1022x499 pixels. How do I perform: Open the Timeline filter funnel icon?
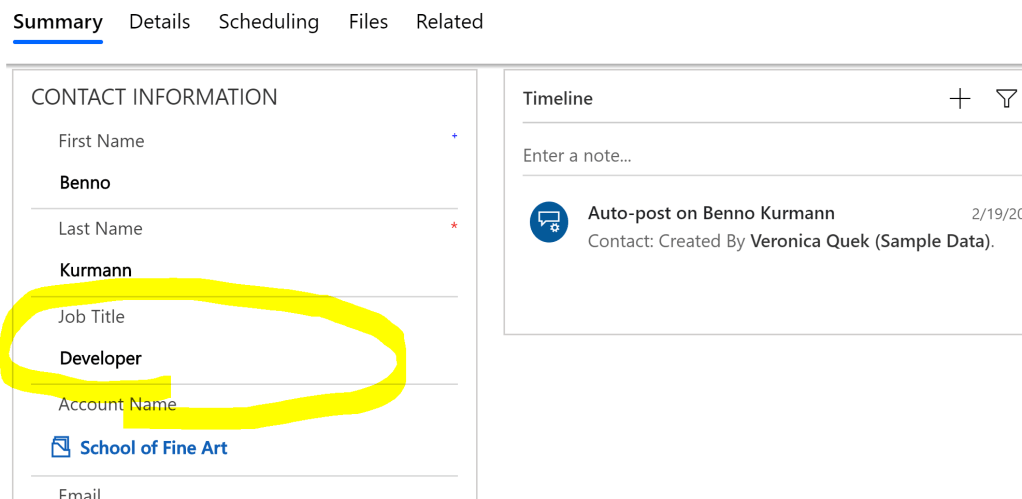pos(1006,98)
